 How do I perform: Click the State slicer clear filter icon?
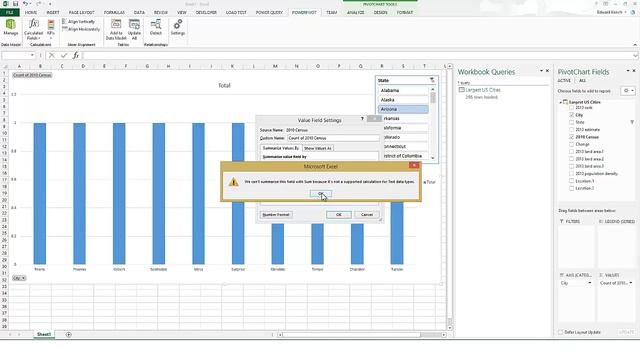click(432, 80)
